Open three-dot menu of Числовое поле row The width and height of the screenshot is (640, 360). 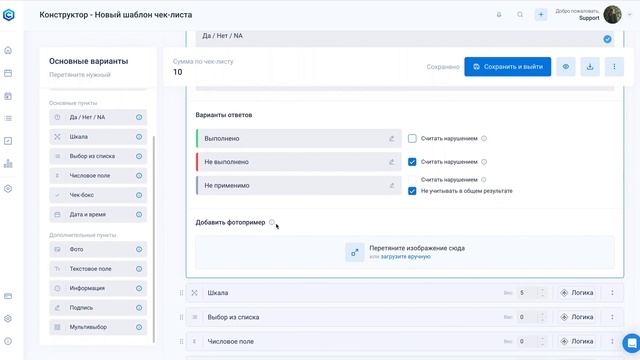click(x=612, y=341)
